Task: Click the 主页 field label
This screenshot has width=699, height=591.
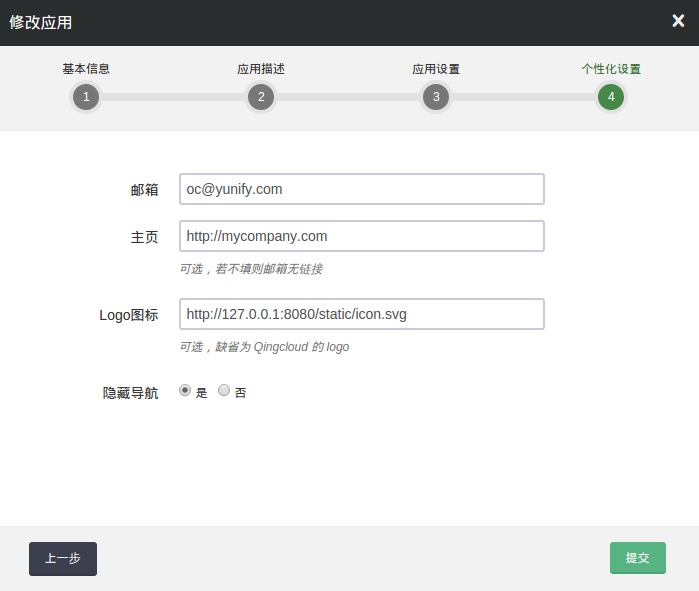Action: tap(144, 237)
